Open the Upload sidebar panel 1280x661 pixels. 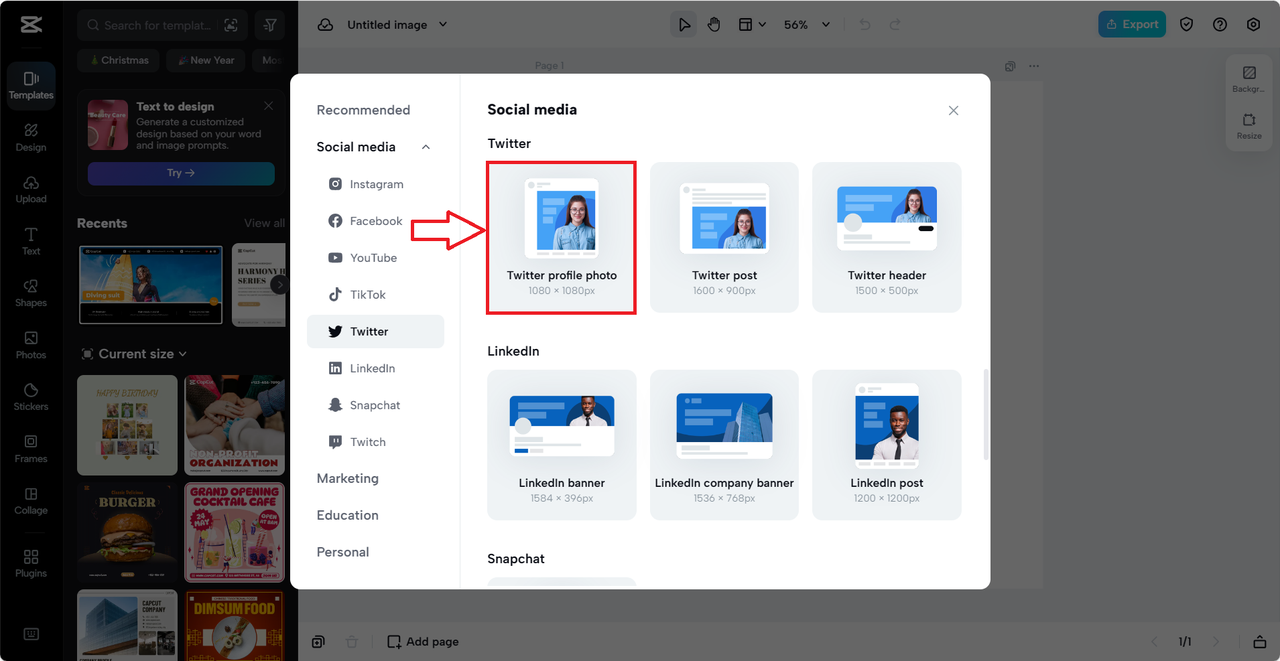(31, 189)
